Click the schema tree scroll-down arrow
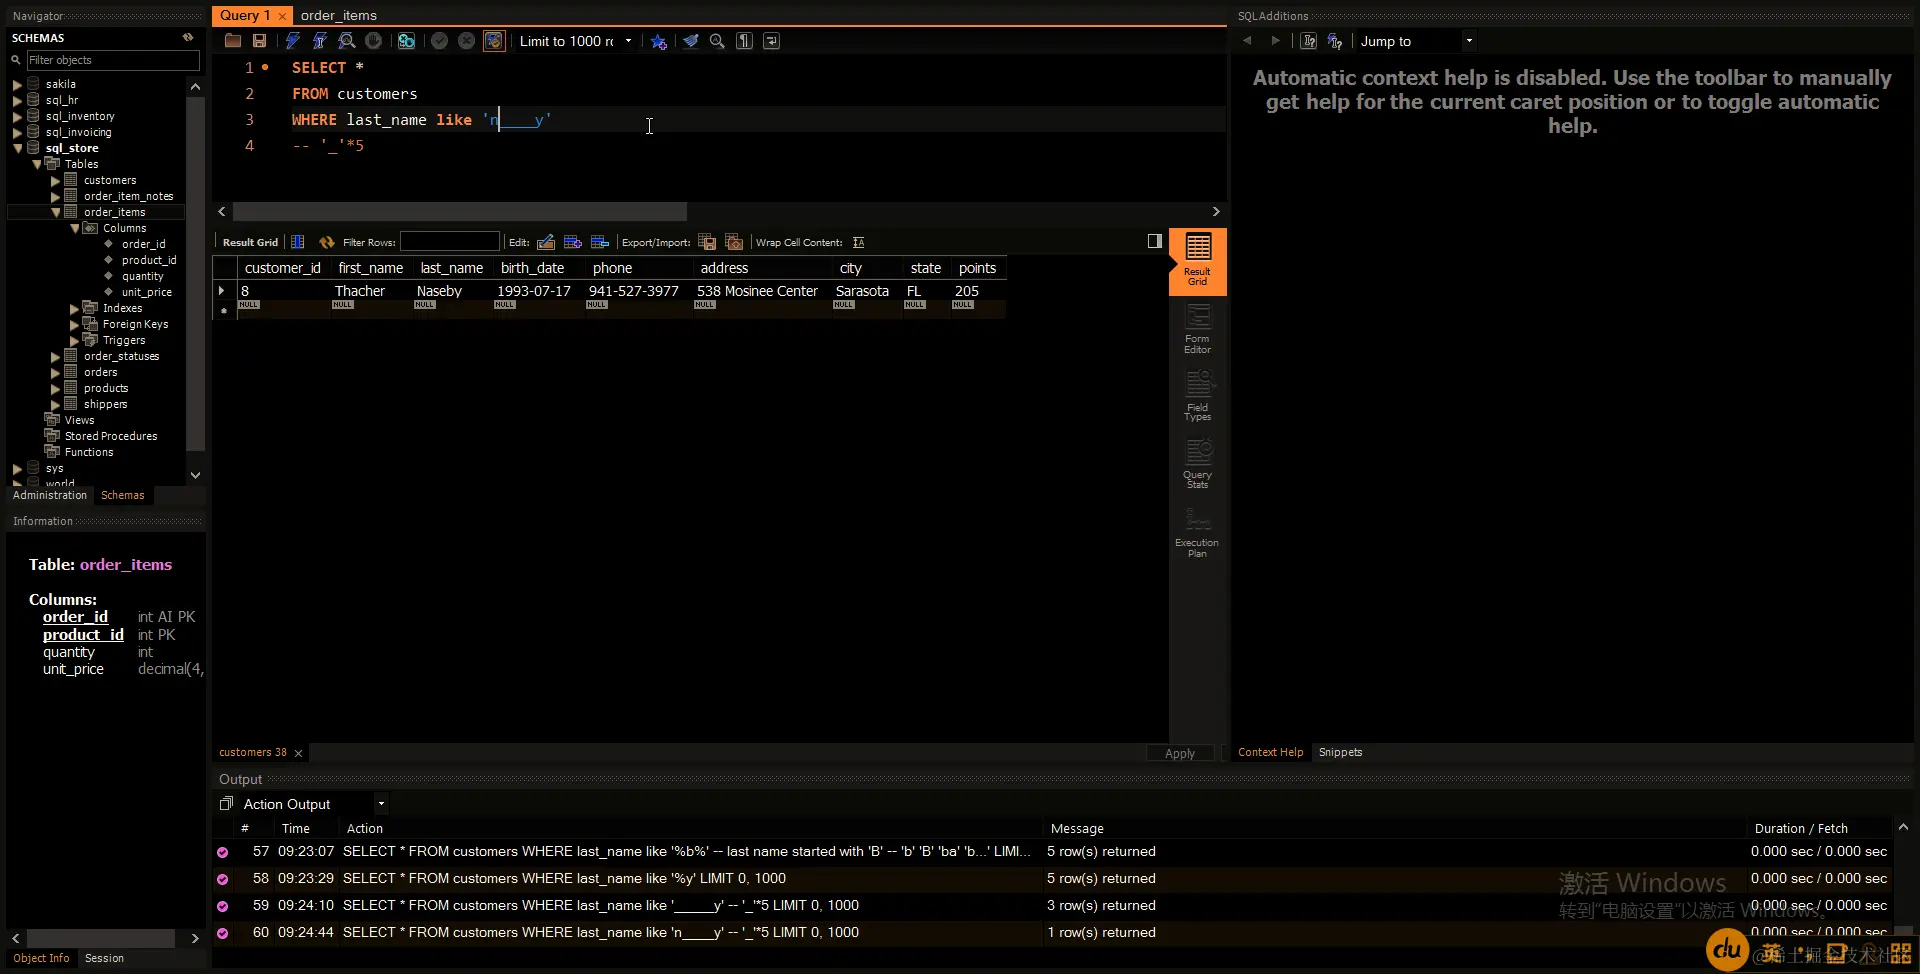The image size is (1920, 974). click(x=195, y=475)
